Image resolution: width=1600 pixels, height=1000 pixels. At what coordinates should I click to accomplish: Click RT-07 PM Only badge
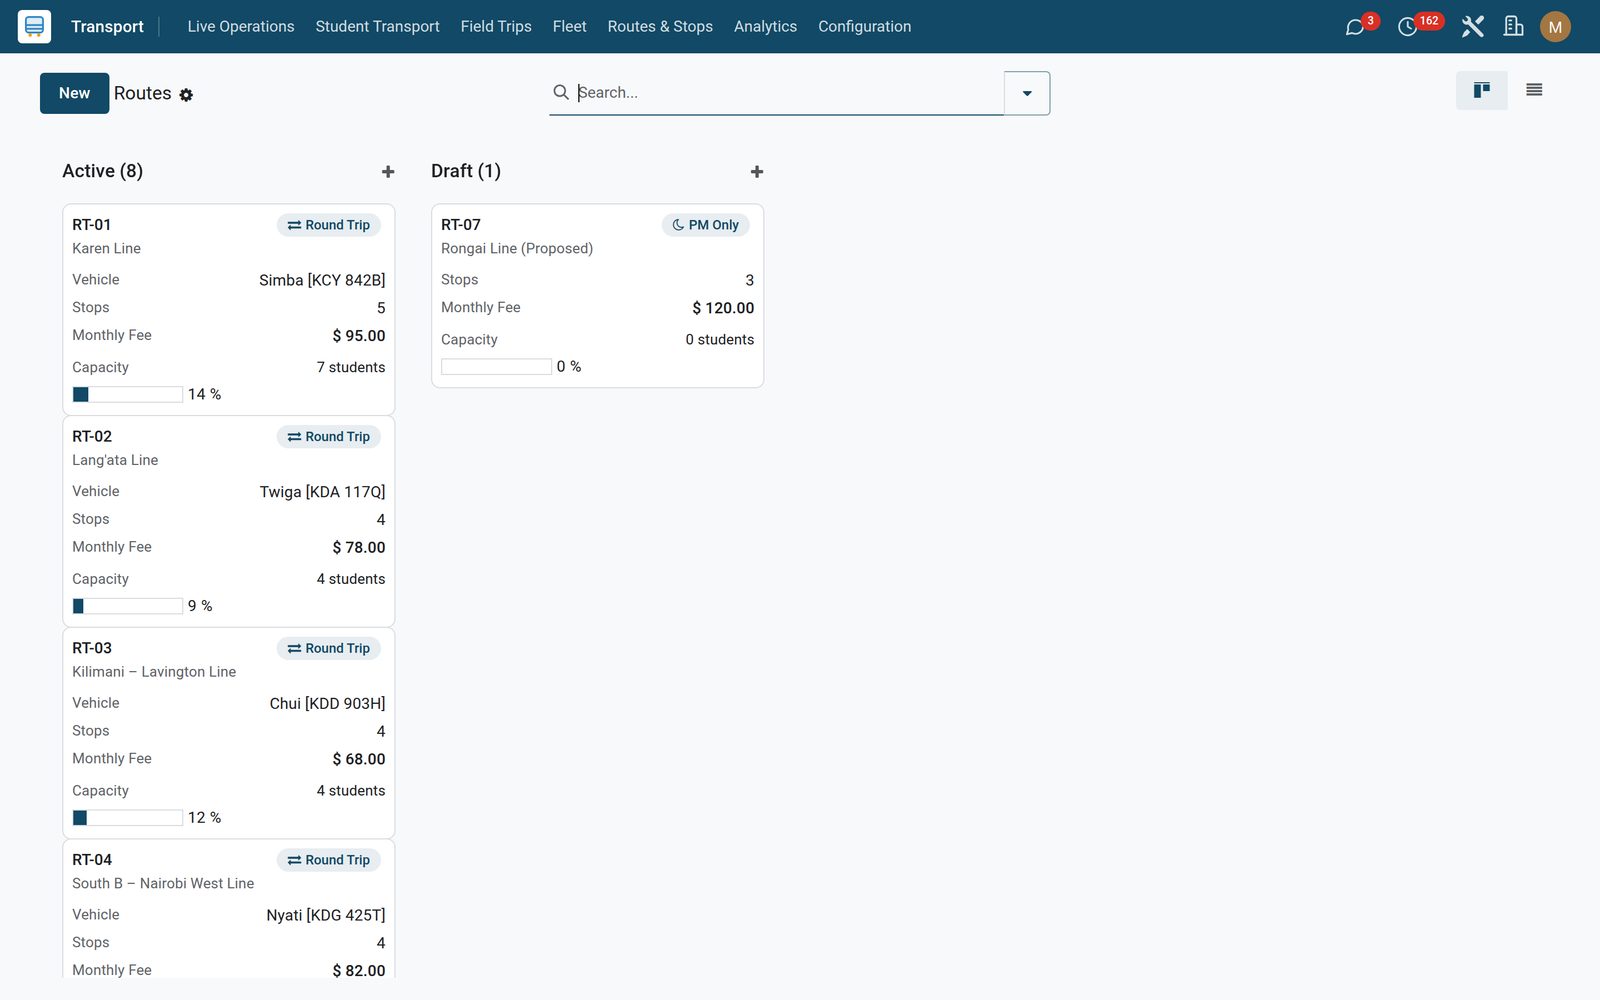pyautogui.click(x=706, y=225)
